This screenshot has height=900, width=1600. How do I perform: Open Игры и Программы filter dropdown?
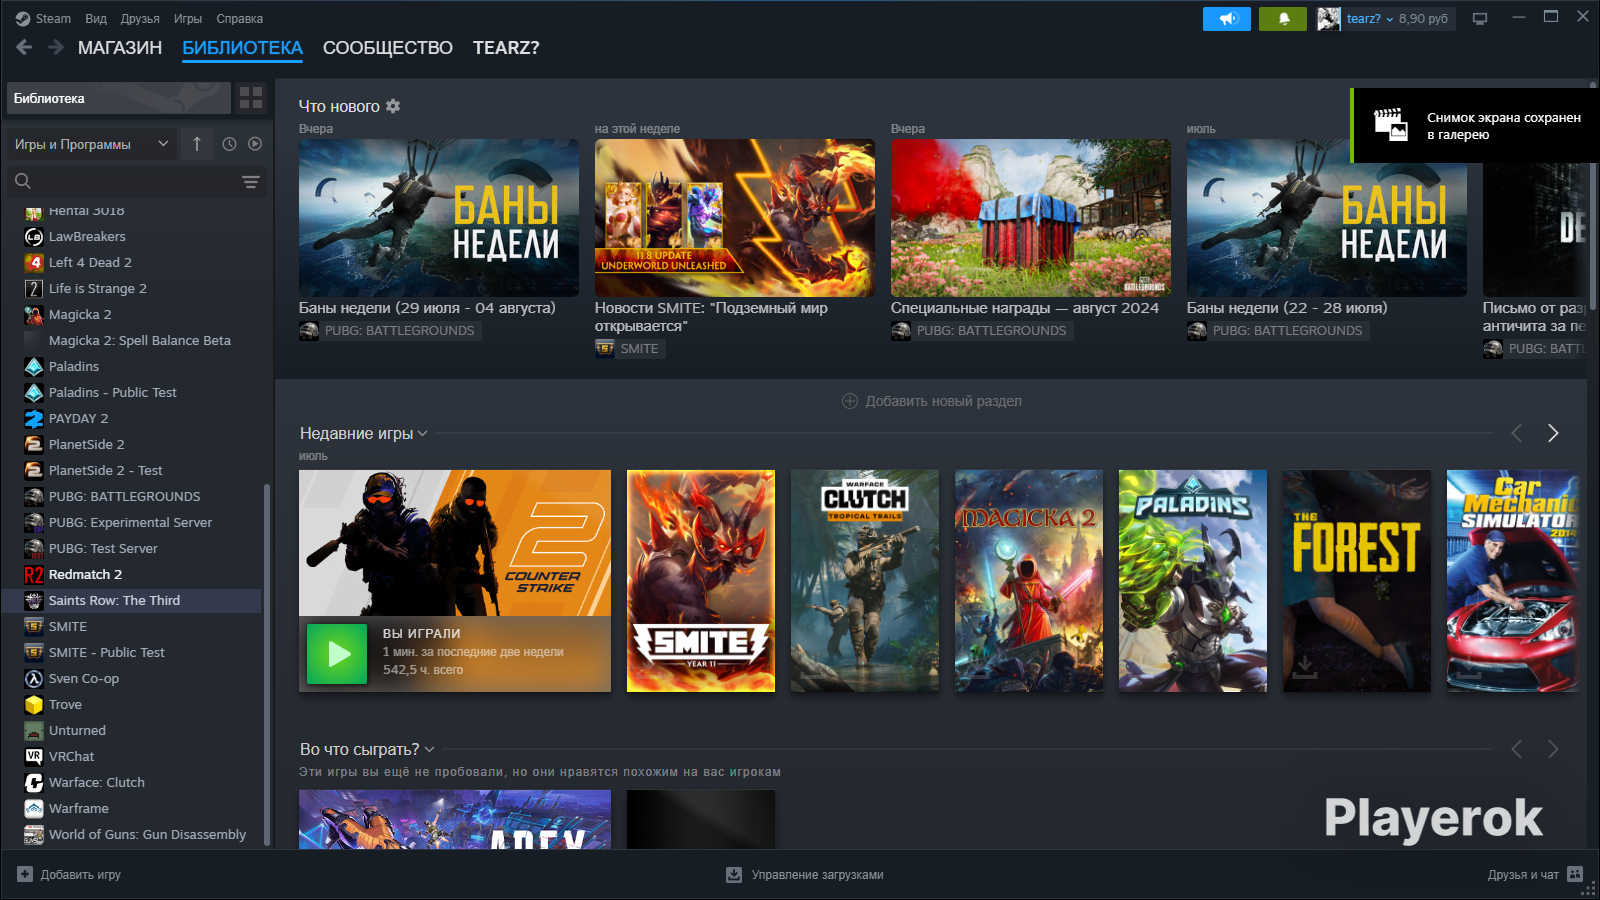tap(92, 144)
